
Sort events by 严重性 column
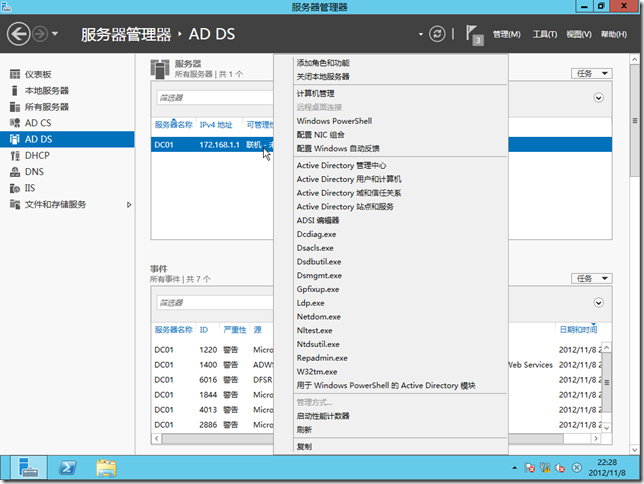pos(235,330)
